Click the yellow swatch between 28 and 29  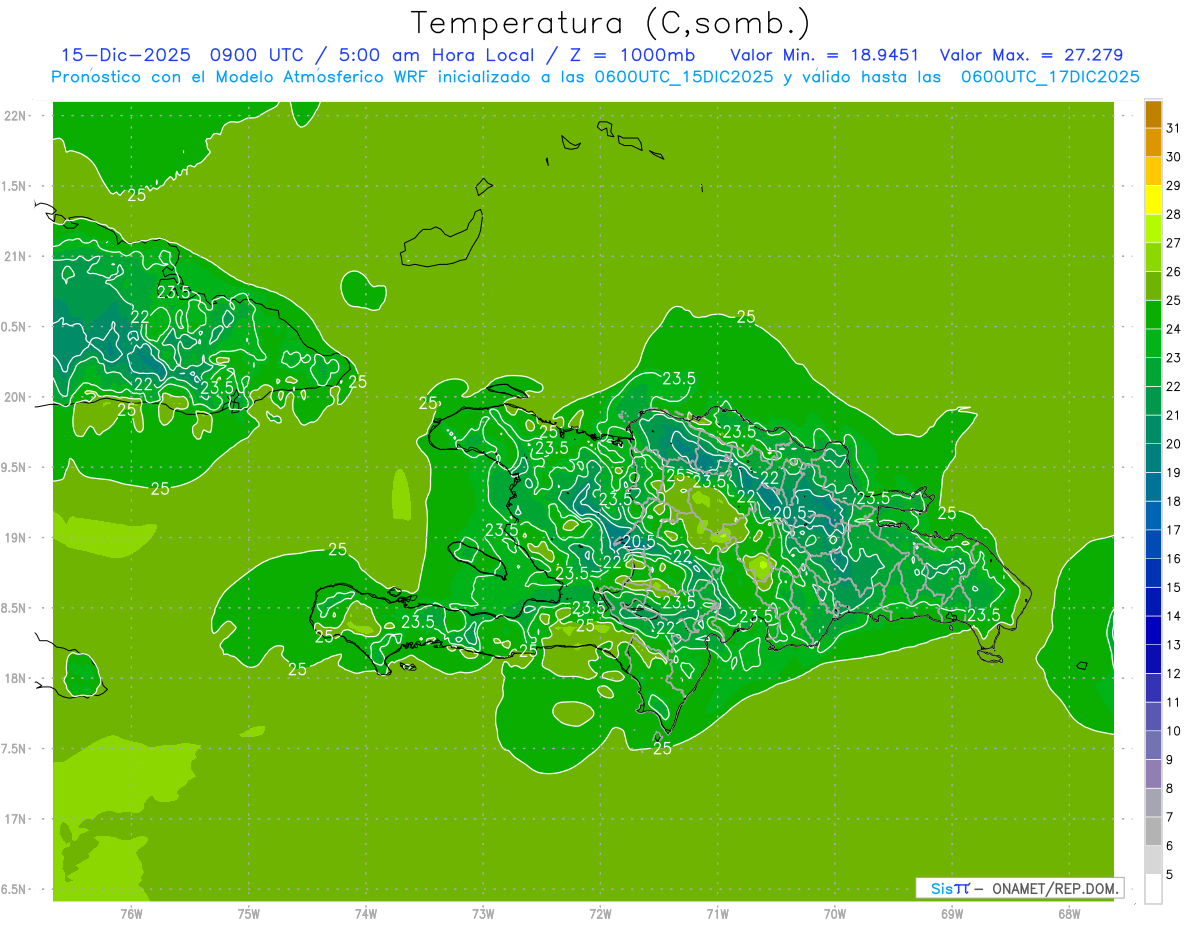coord(1153,201)
